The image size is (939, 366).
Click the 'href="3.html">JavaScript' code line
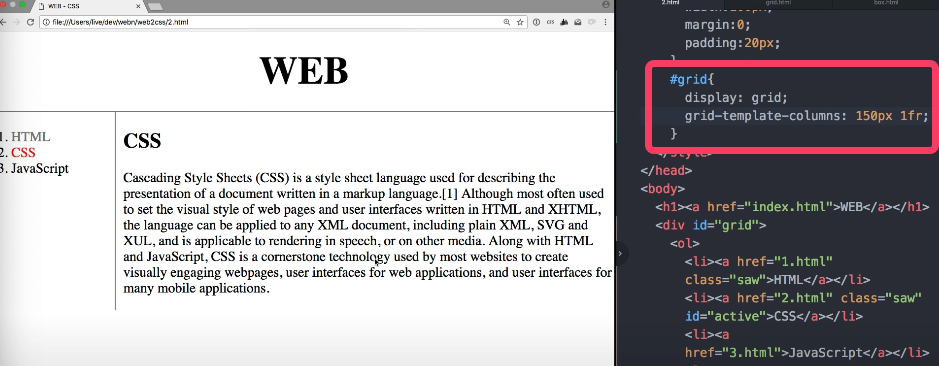coord(807,352)
